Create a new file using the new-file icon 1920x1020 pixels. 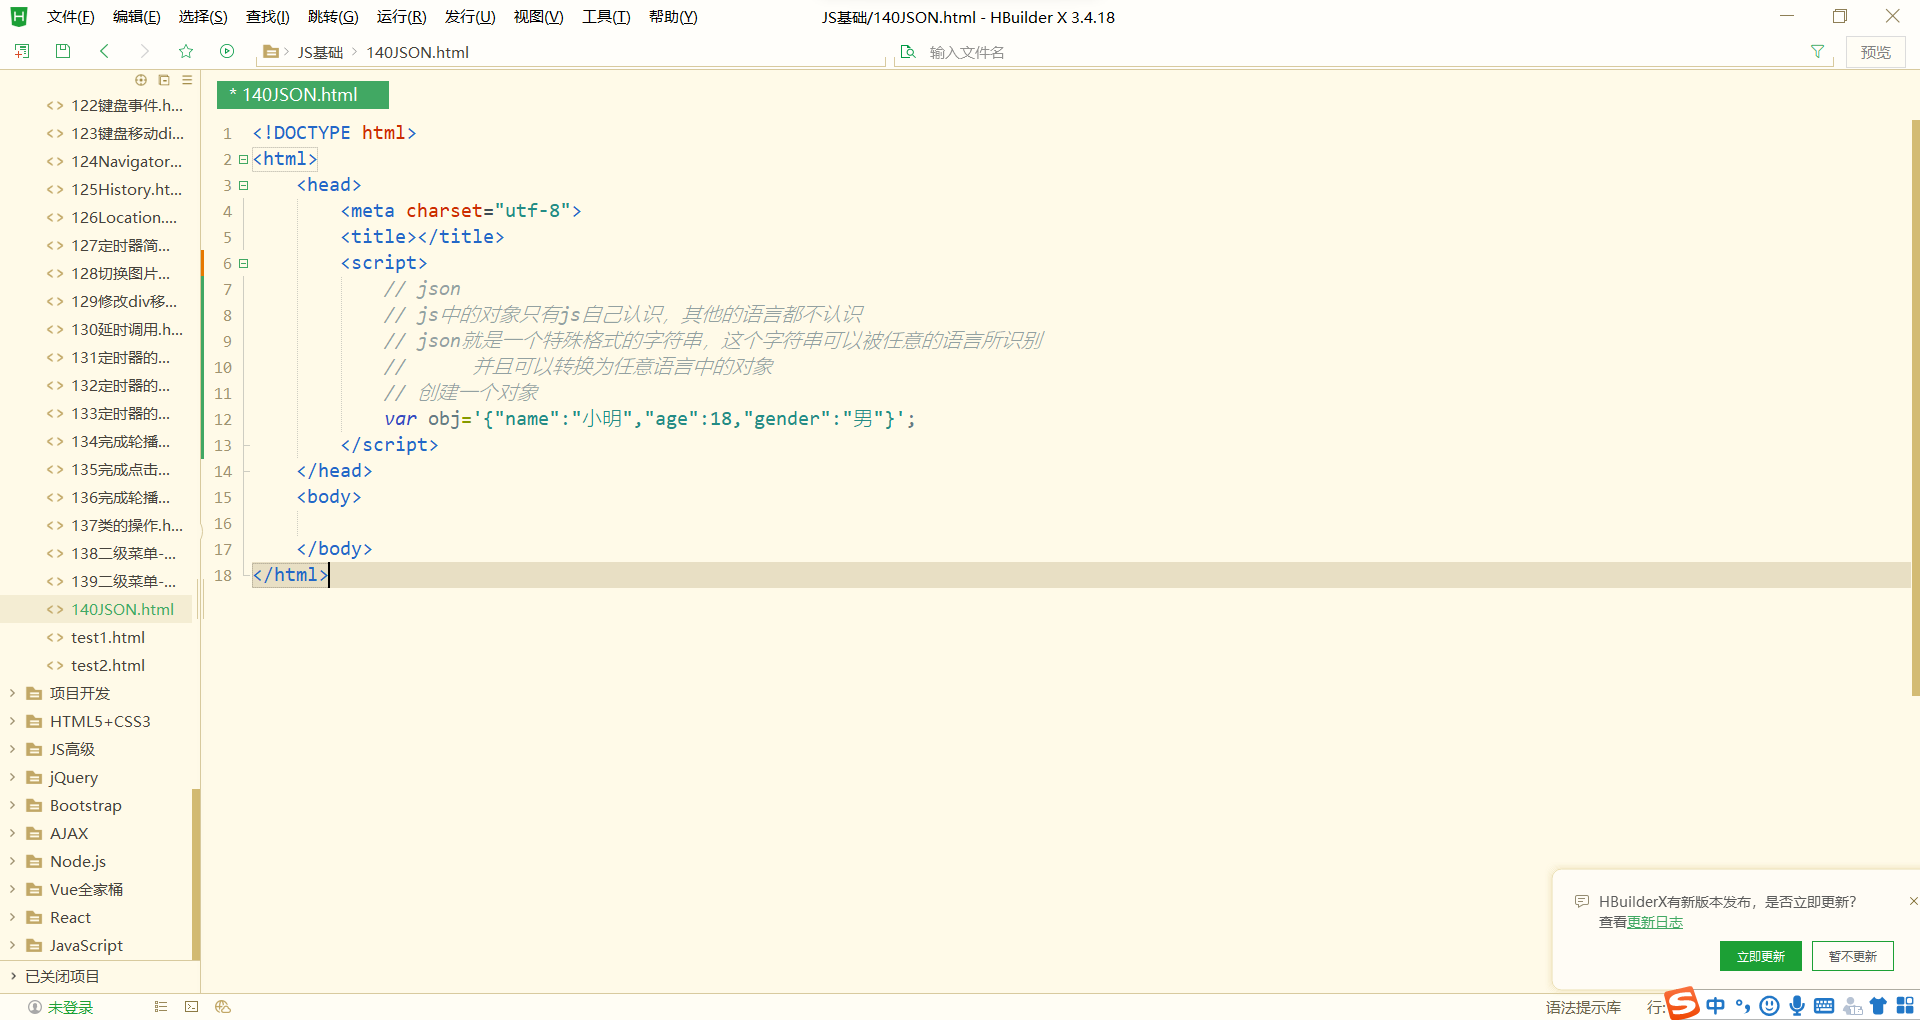click(21, 51)
